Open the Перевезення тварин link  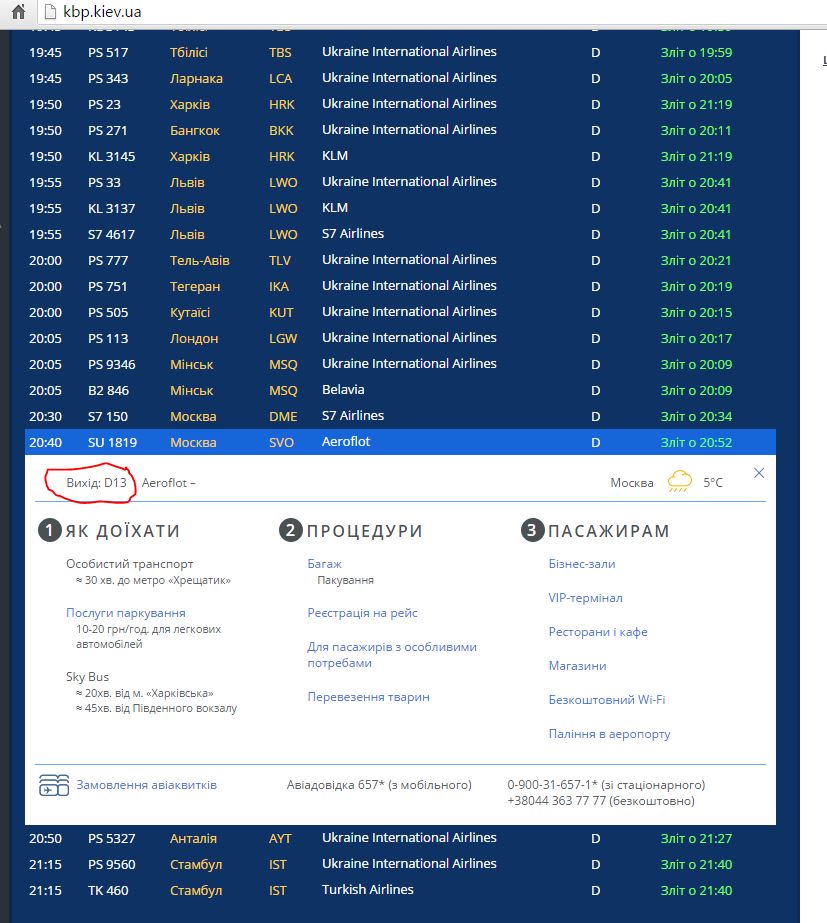point(368,697)
